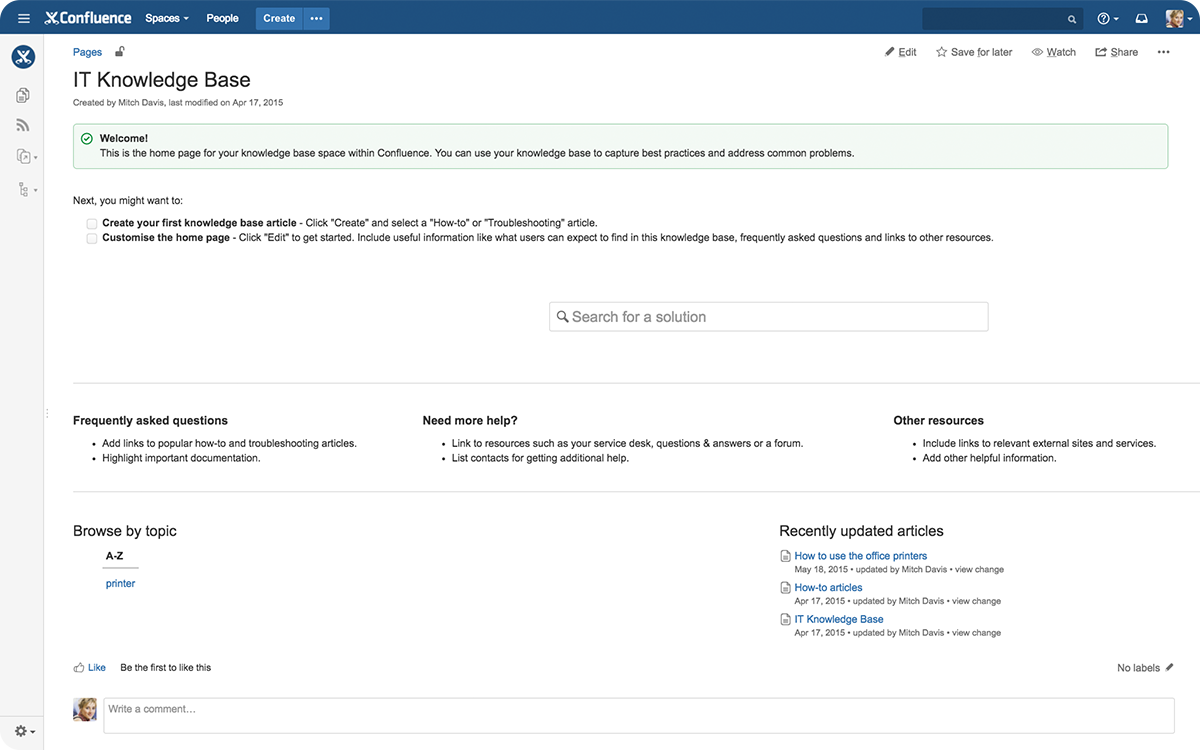Select the Blog/RSS icon in the sidebar
This screenshot has width=1200, height=750.
pyautogui.click(x=23, y=124)
